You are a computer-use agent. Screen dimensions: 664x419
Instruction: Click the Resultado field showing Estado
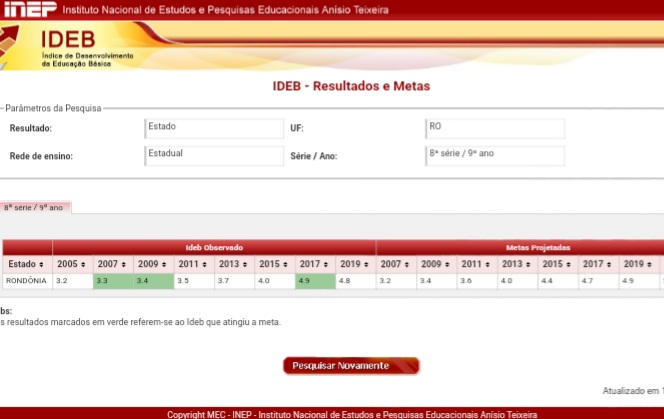(214, 128)
